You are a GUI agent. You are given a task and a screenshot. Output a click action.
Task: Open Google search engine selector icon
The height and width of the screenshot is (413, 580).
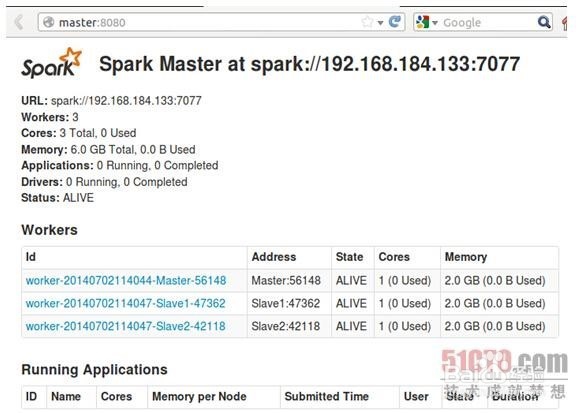click(x=422, y=22)
